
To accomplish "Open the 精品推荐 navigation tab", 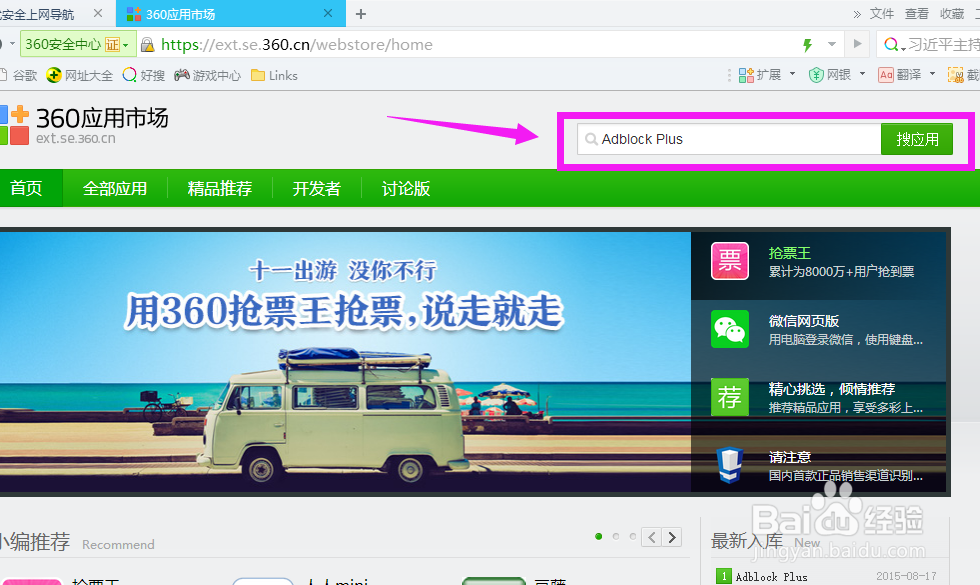I will point(220,188).
